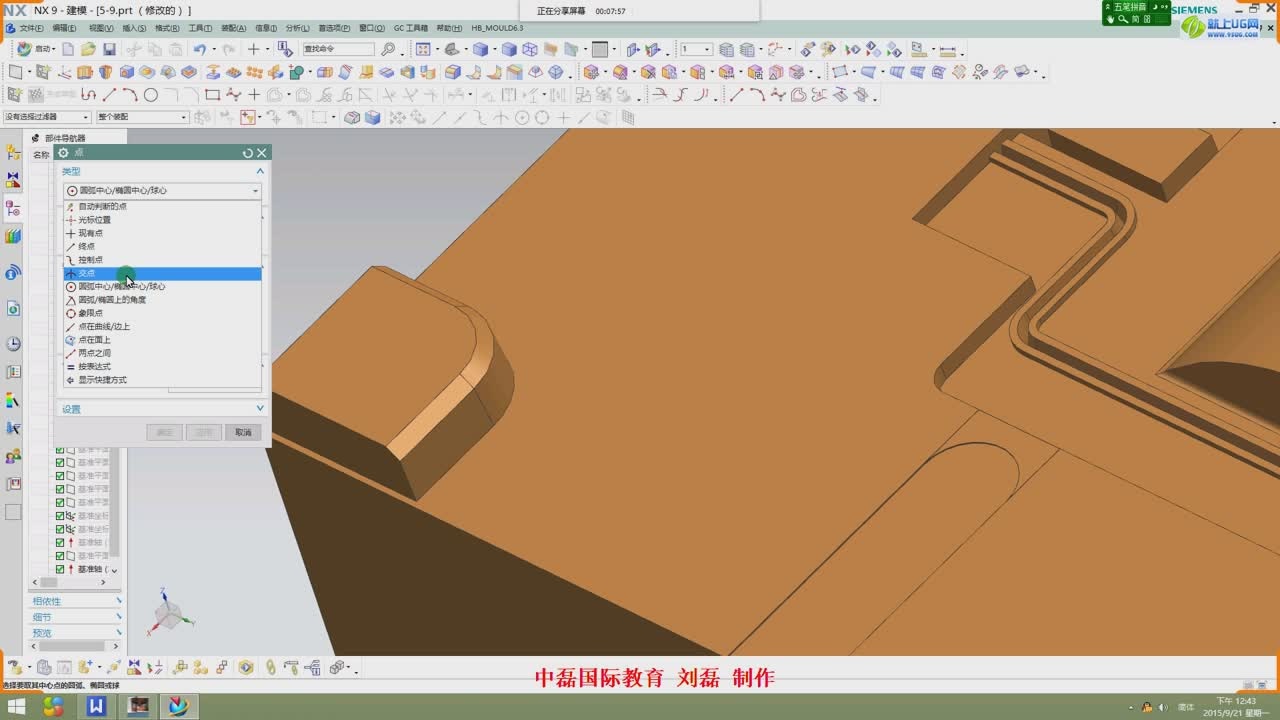Select the sketch Line tool

click(109, 95)
